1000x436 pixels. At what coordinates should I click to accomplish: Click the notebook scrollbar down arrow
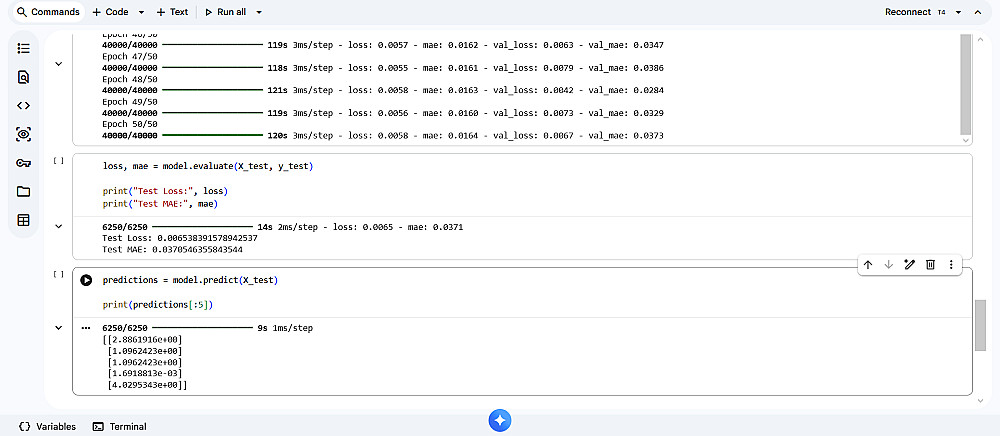click(981, 400)
